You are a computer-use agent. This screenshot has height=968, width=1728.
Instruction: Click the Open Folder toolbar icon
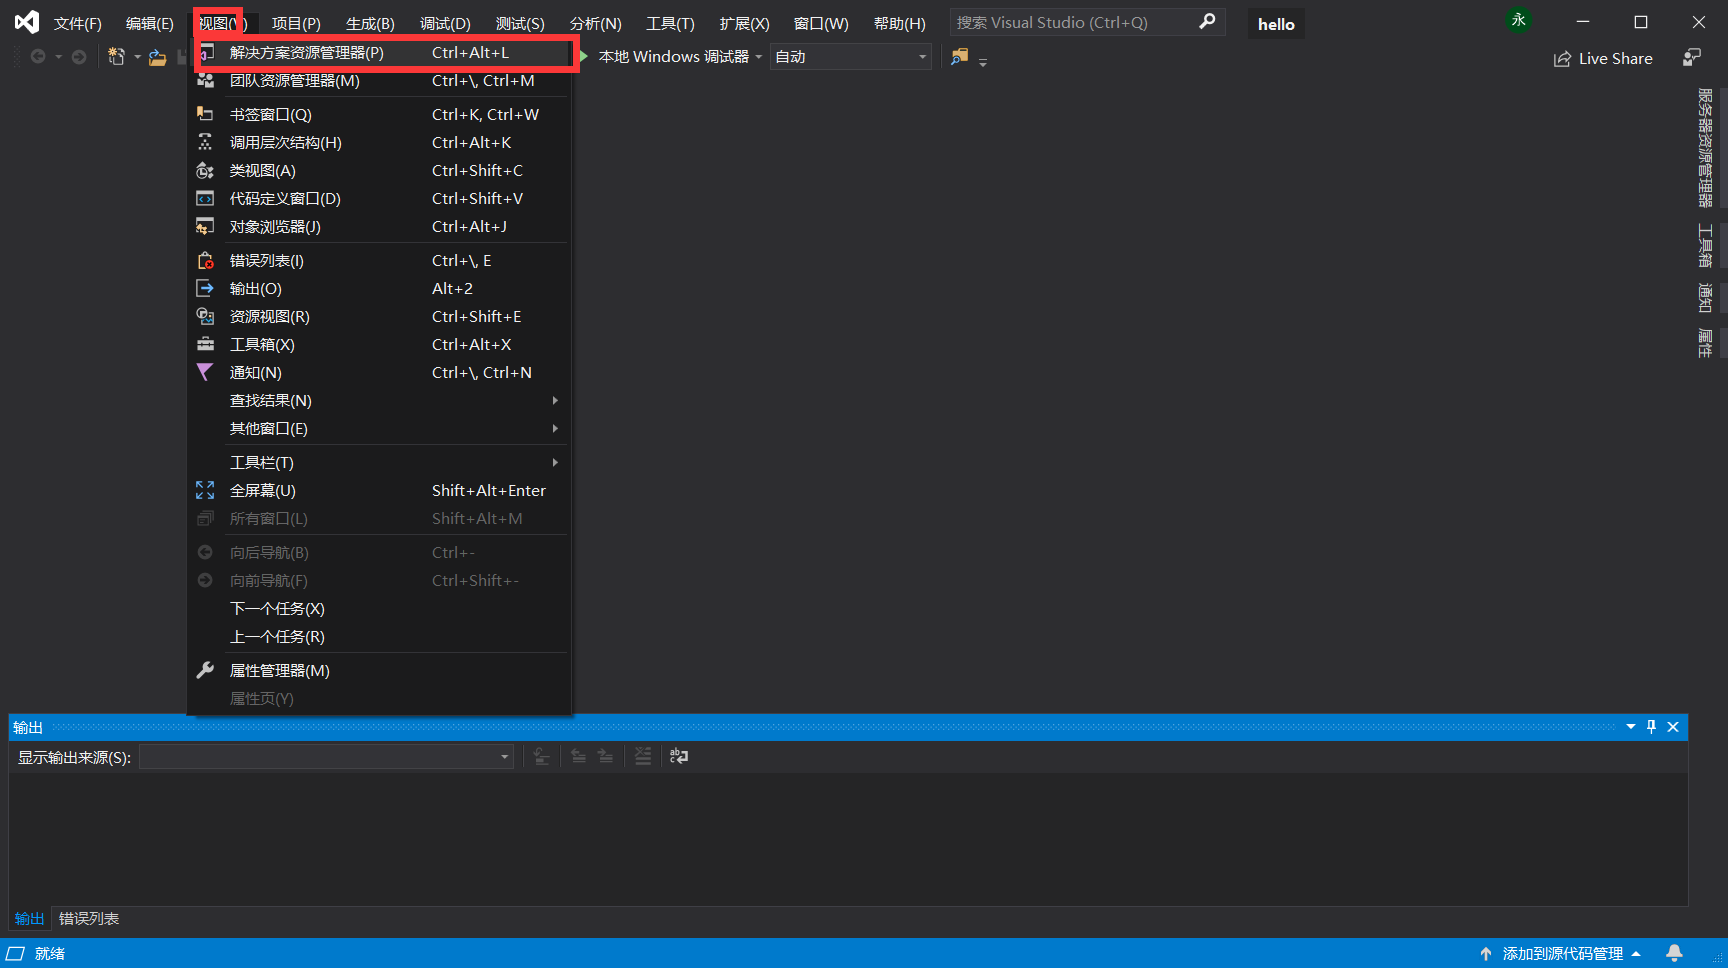(x=157, y=57)
